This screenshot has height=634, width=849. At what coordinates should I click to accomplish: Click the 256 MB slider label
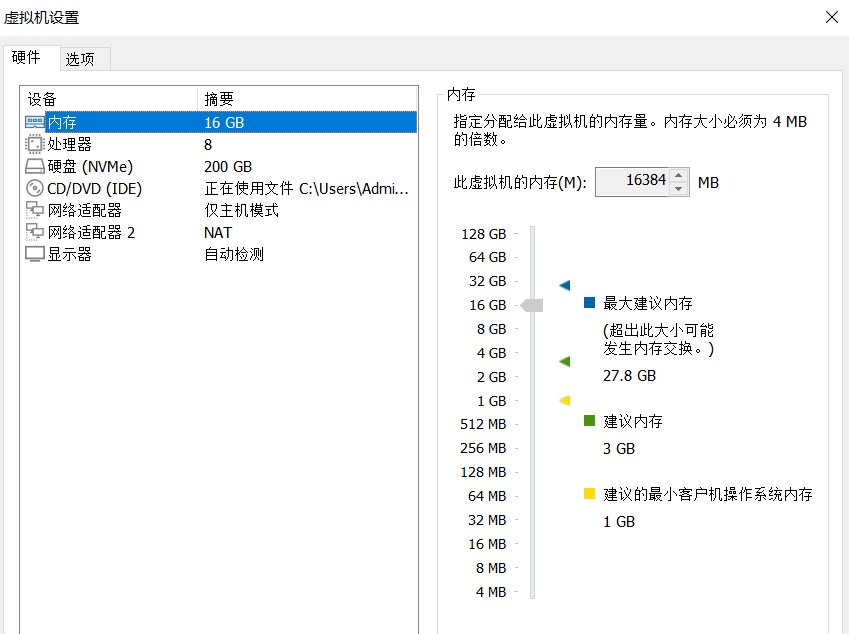[x=483, y=448]
